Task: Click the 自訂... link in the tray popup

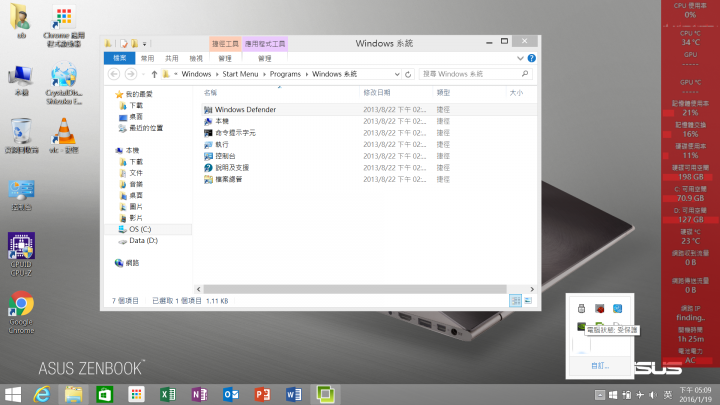Action: [x=600, y=366]
